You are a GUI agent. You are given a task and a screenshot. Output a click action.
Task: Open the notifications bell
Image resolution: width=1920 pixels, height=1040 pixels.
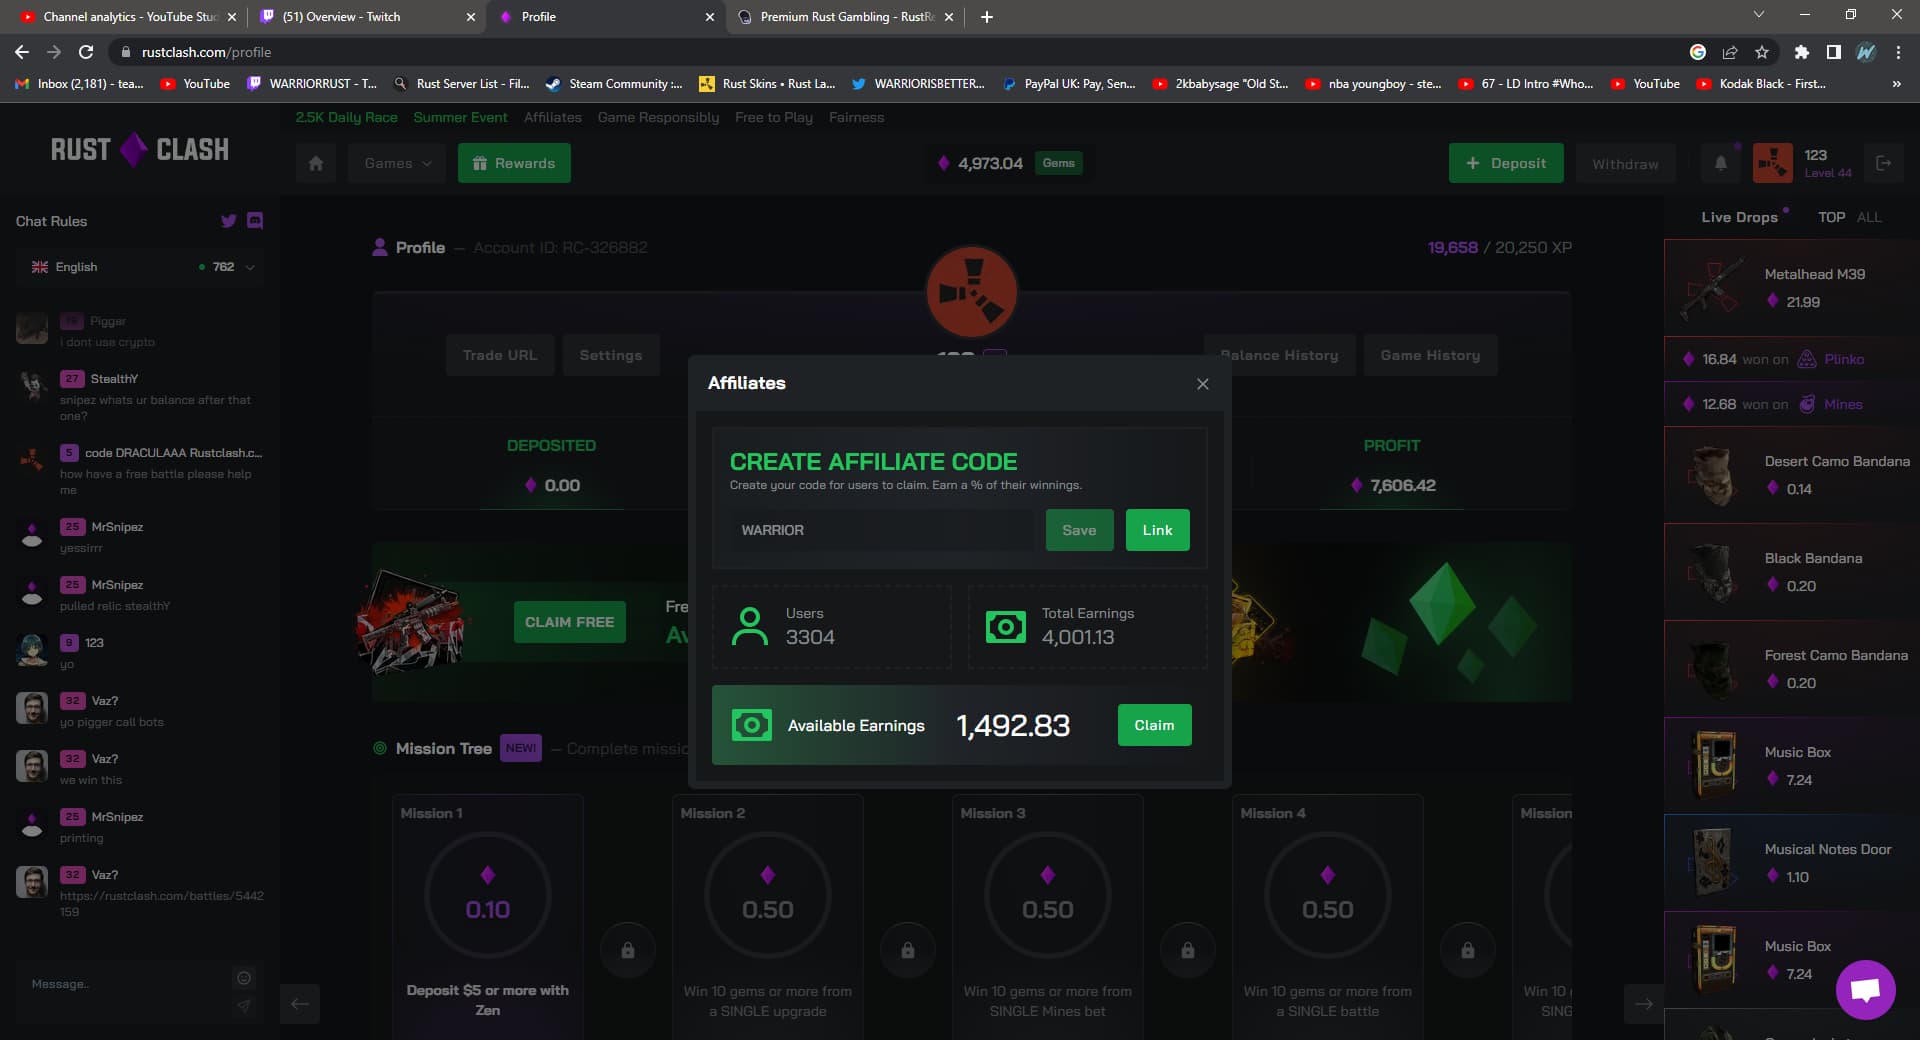point(1720,163)
